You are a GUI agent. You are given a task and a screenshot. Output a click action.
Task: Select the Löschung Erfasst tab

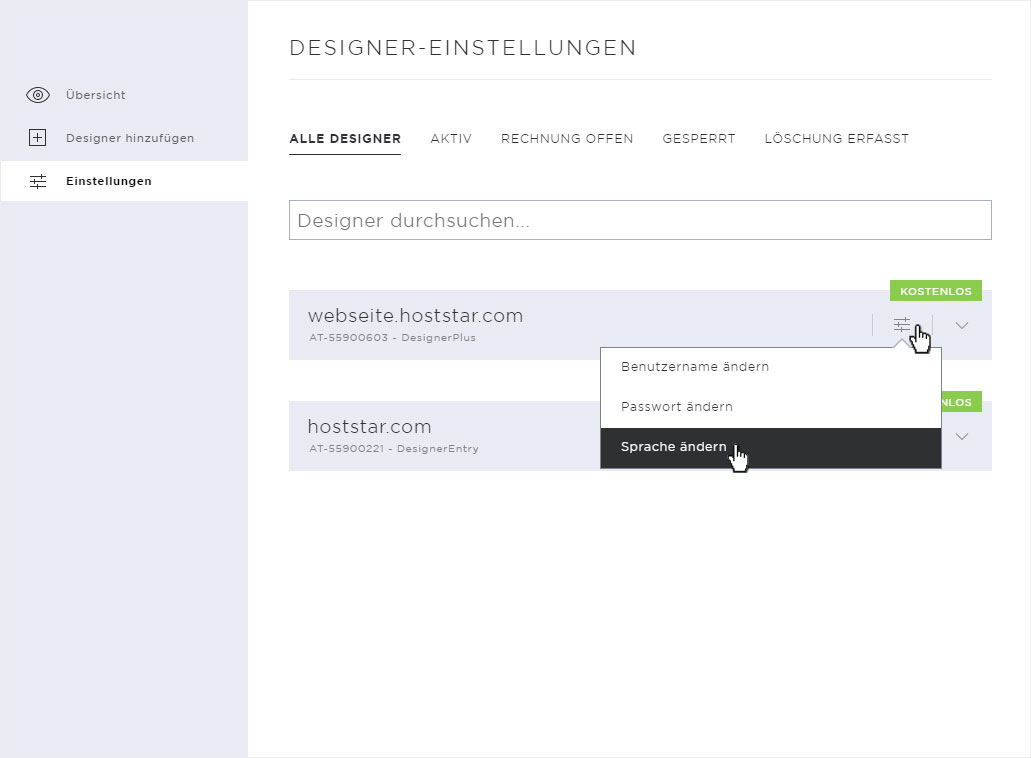tap(836, 139)
